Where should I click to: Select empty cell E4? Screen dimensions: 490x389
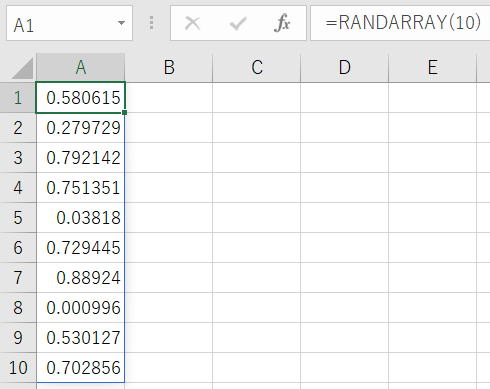tap(433, 188)
